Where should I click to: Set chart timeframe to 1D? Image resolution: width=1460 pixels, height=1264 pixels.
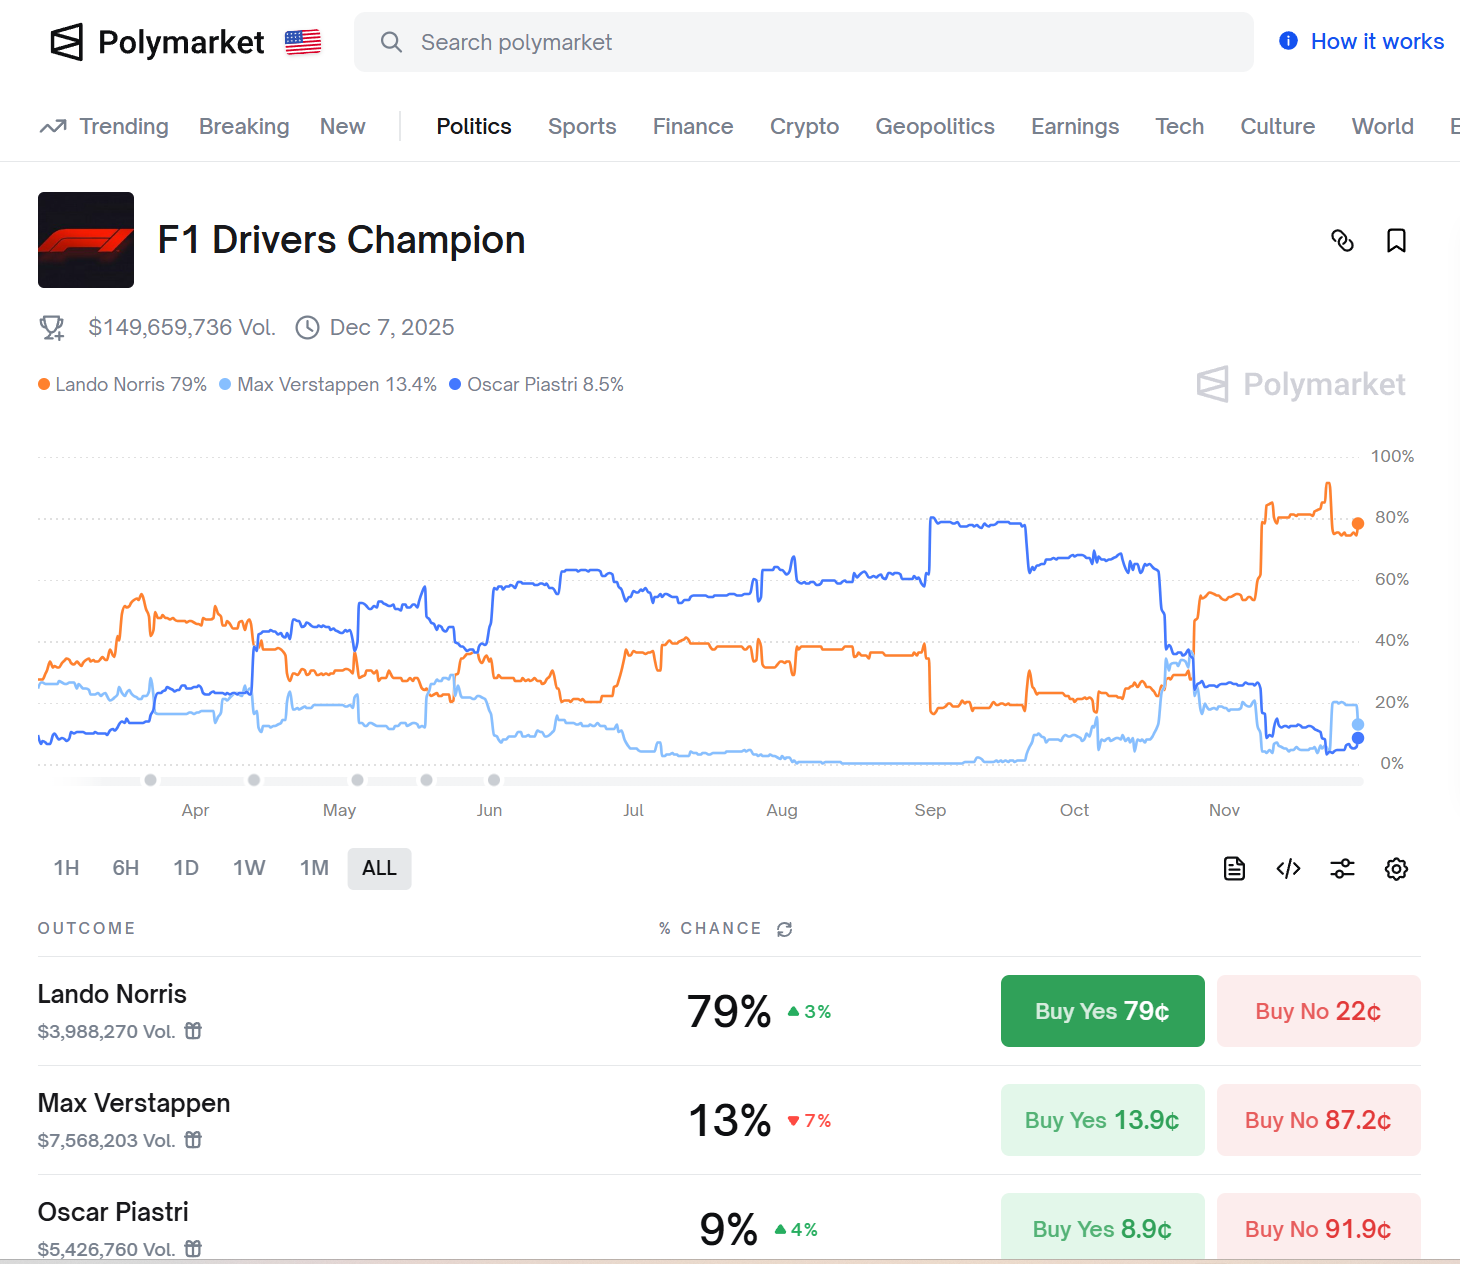point(186,868)
